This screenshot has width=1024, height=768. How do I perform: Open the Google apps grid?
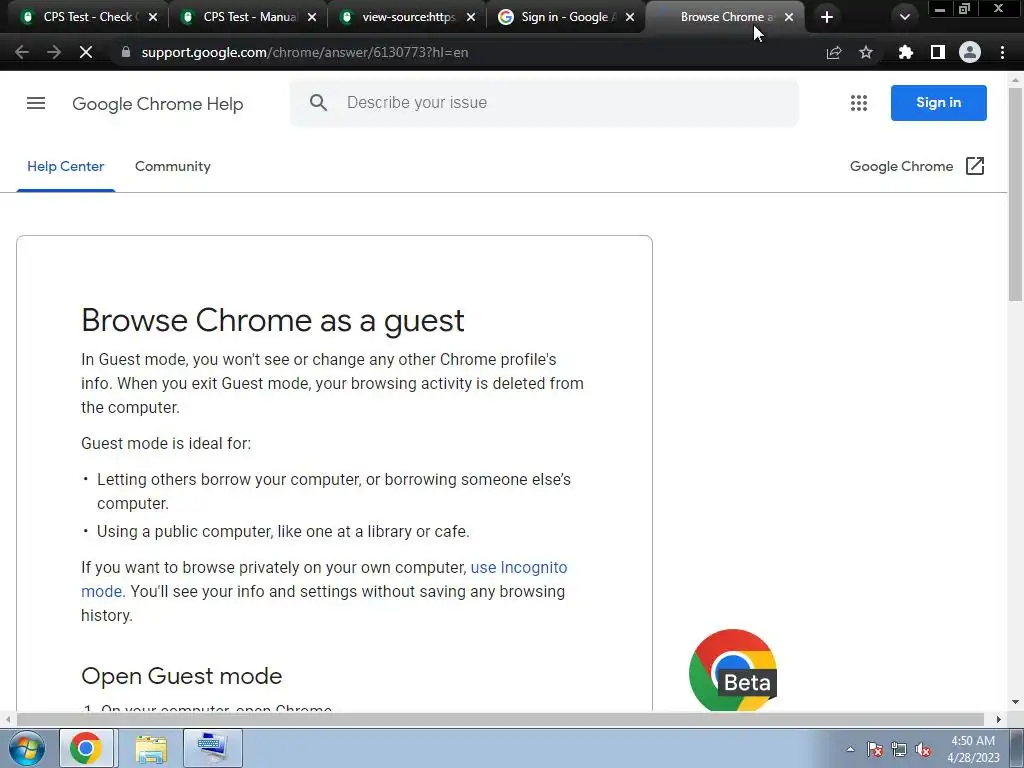859,103
